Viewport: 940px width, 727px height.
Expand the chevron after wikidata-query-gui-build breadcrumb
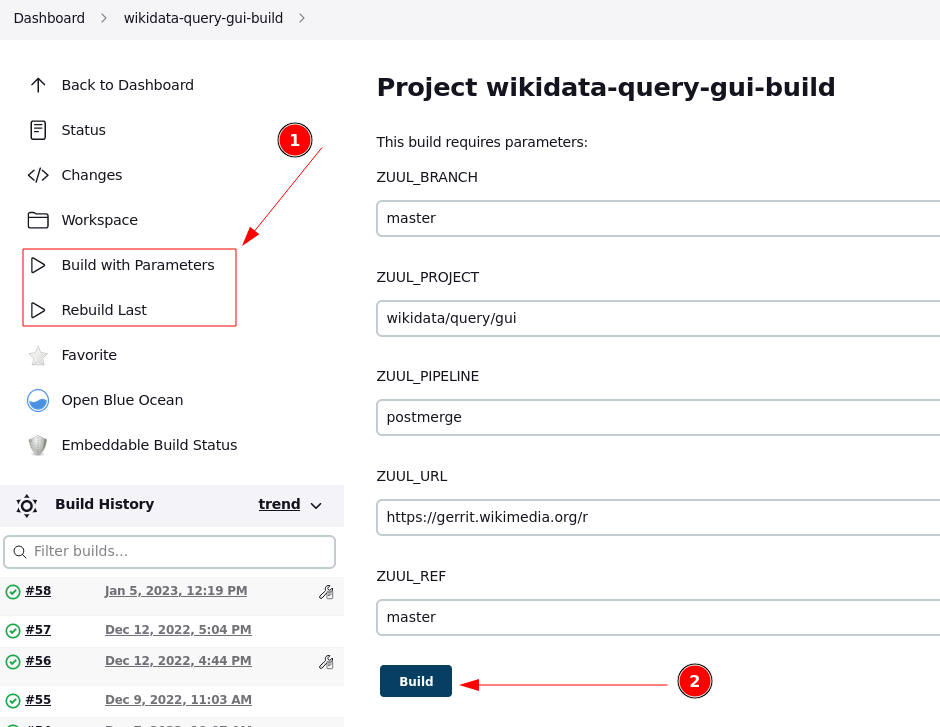tap(302, 19)
